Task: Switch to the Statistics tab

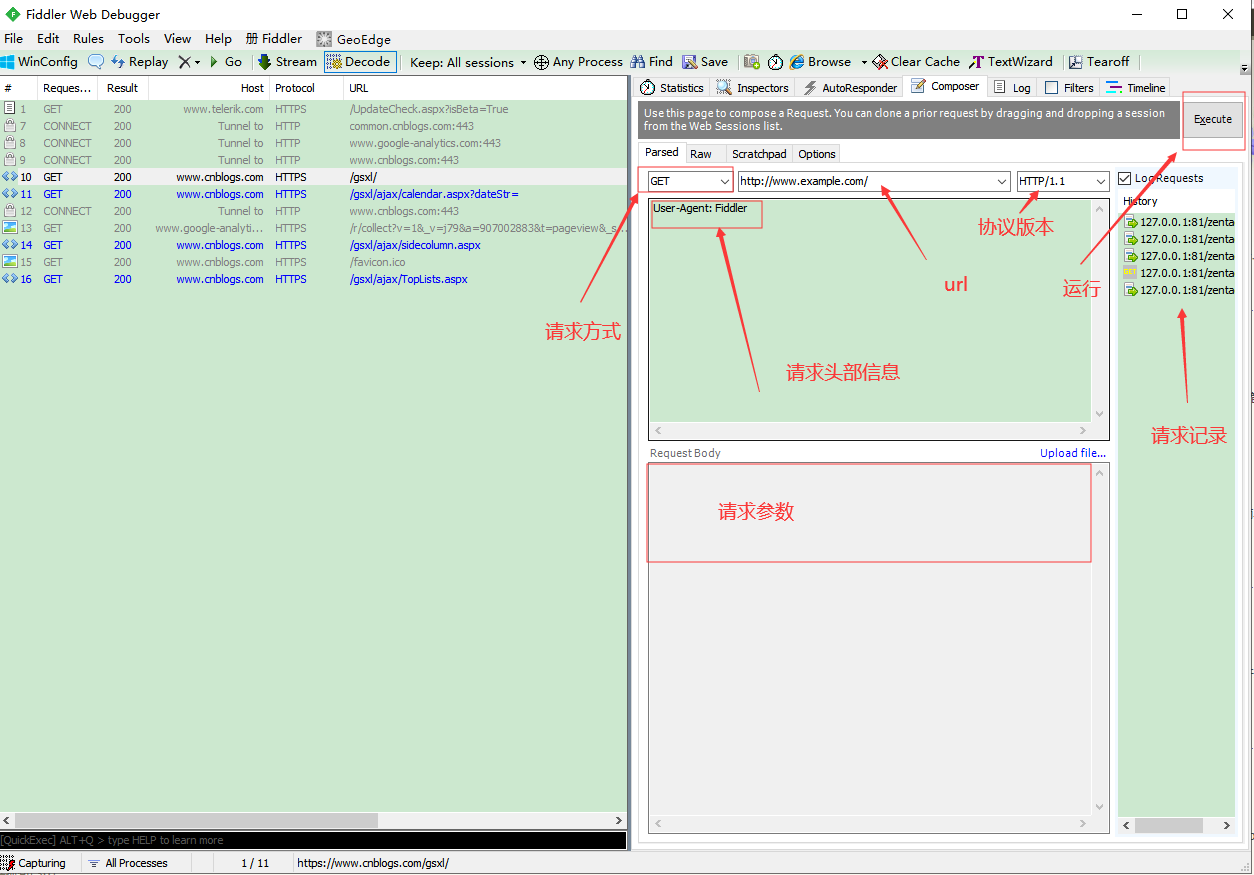Action: pyautogui.click(x=672, y=88)
